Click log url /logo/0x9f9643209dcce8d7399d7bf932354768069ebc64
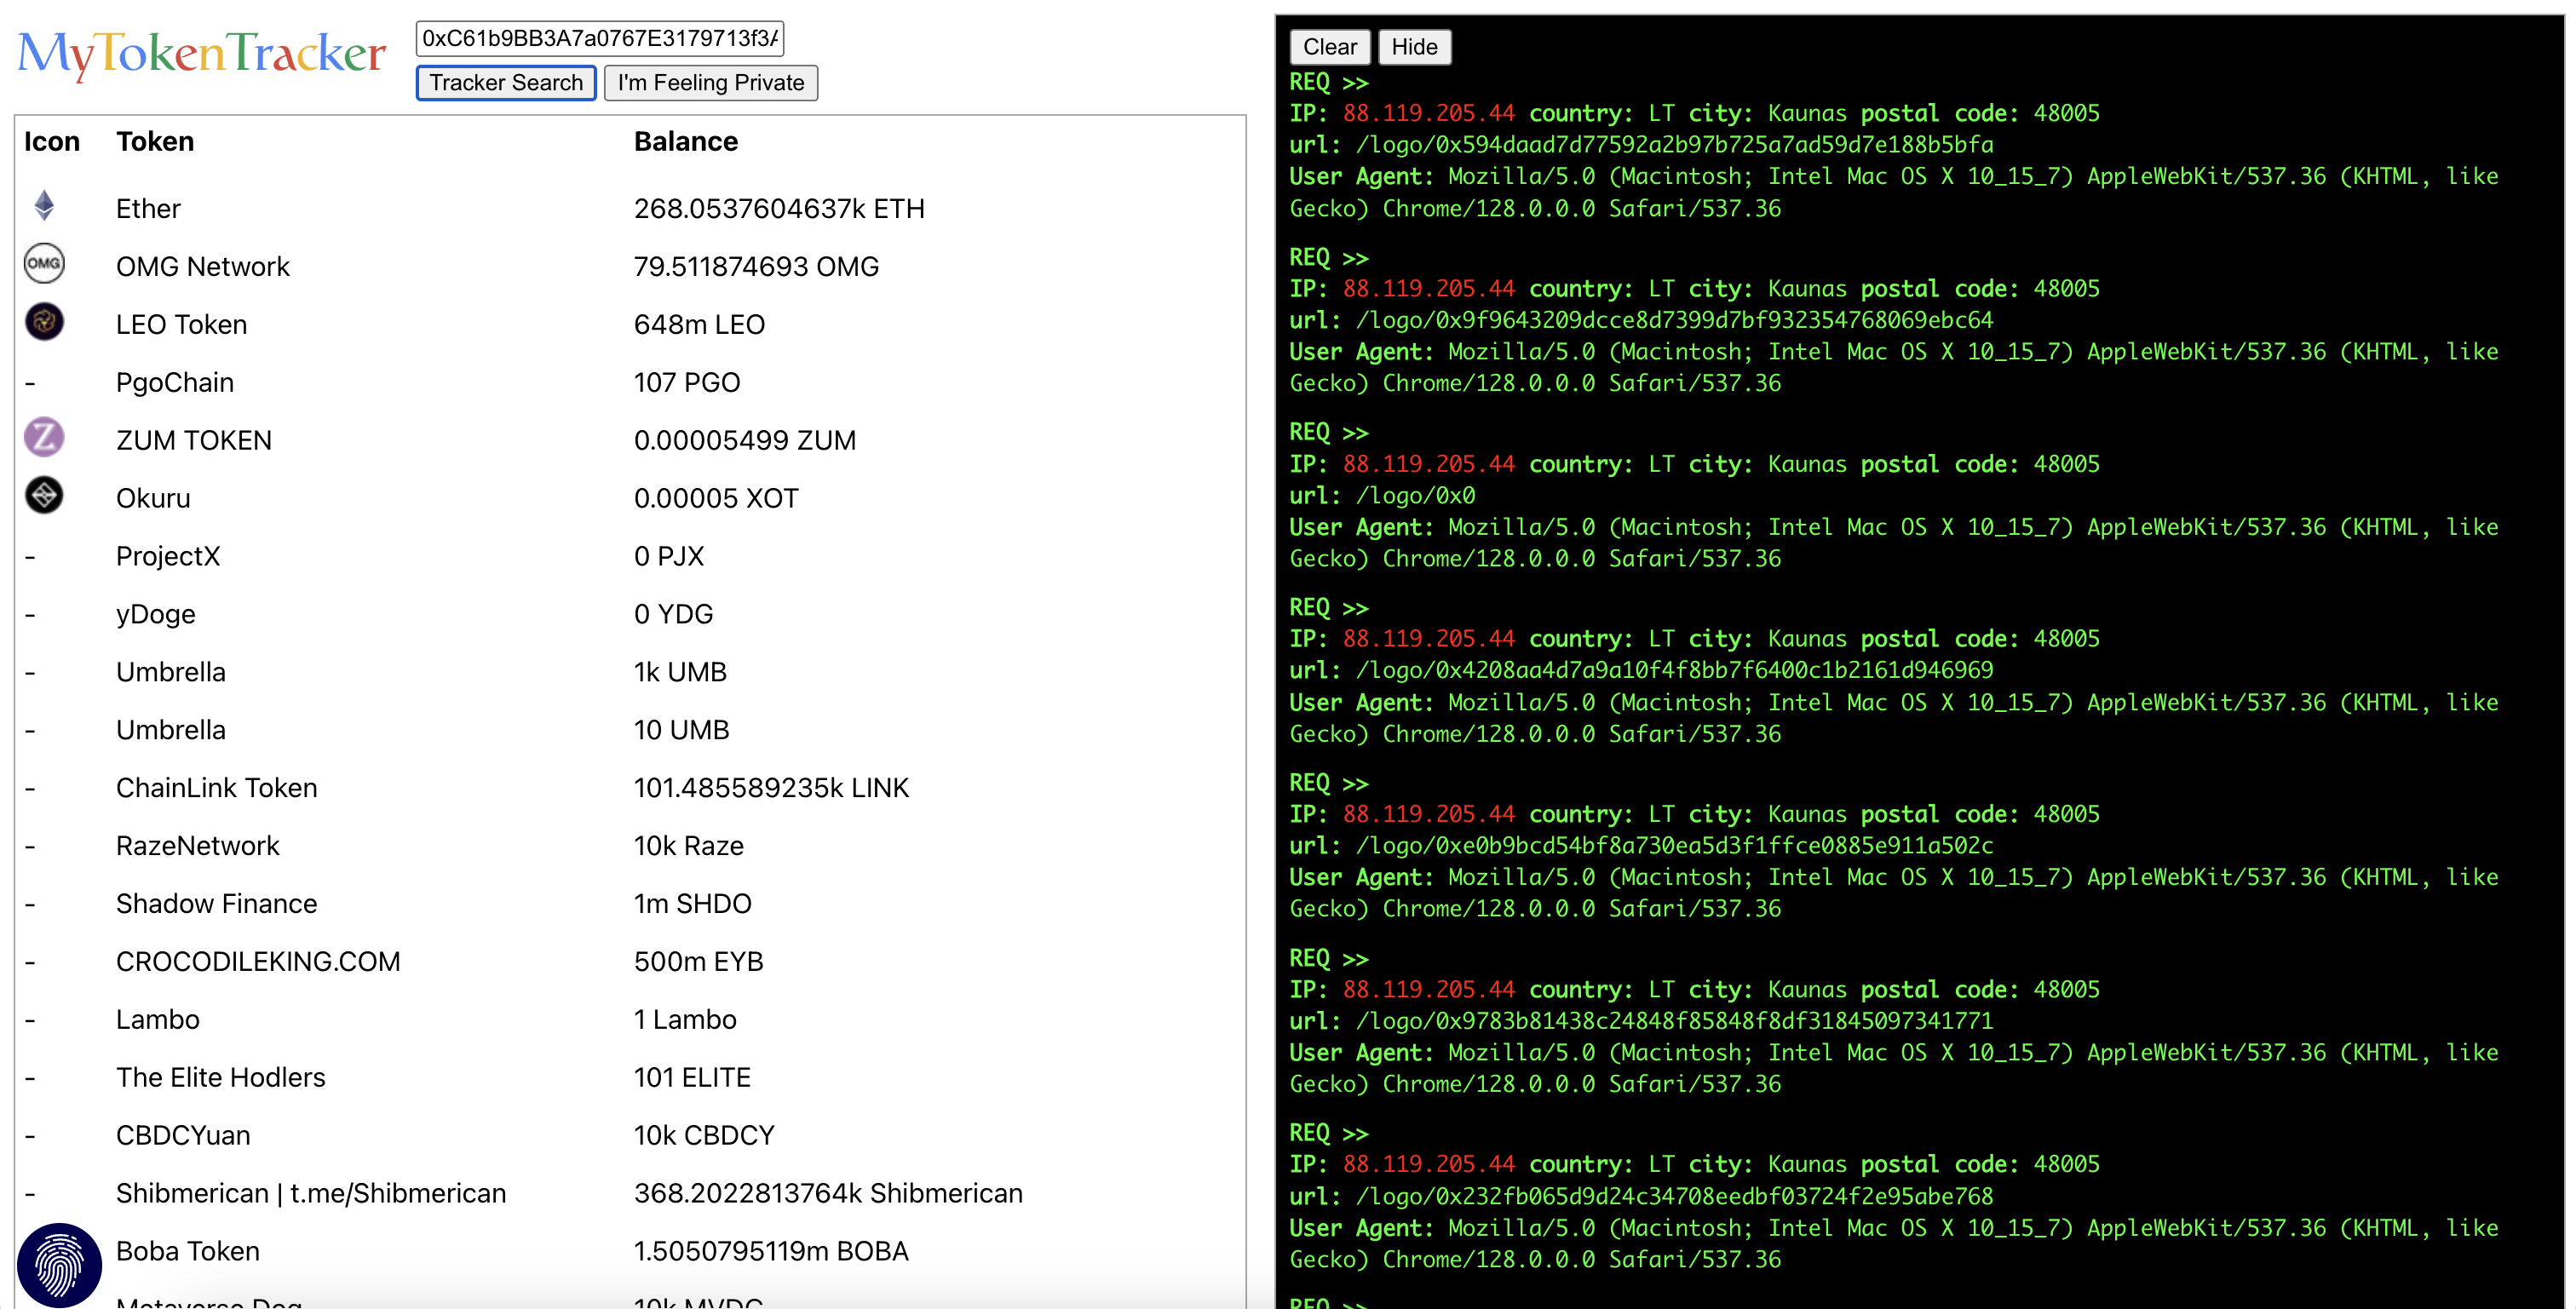The image size is (2576, 1309). pyautogui.click(x=1674, y=321)
